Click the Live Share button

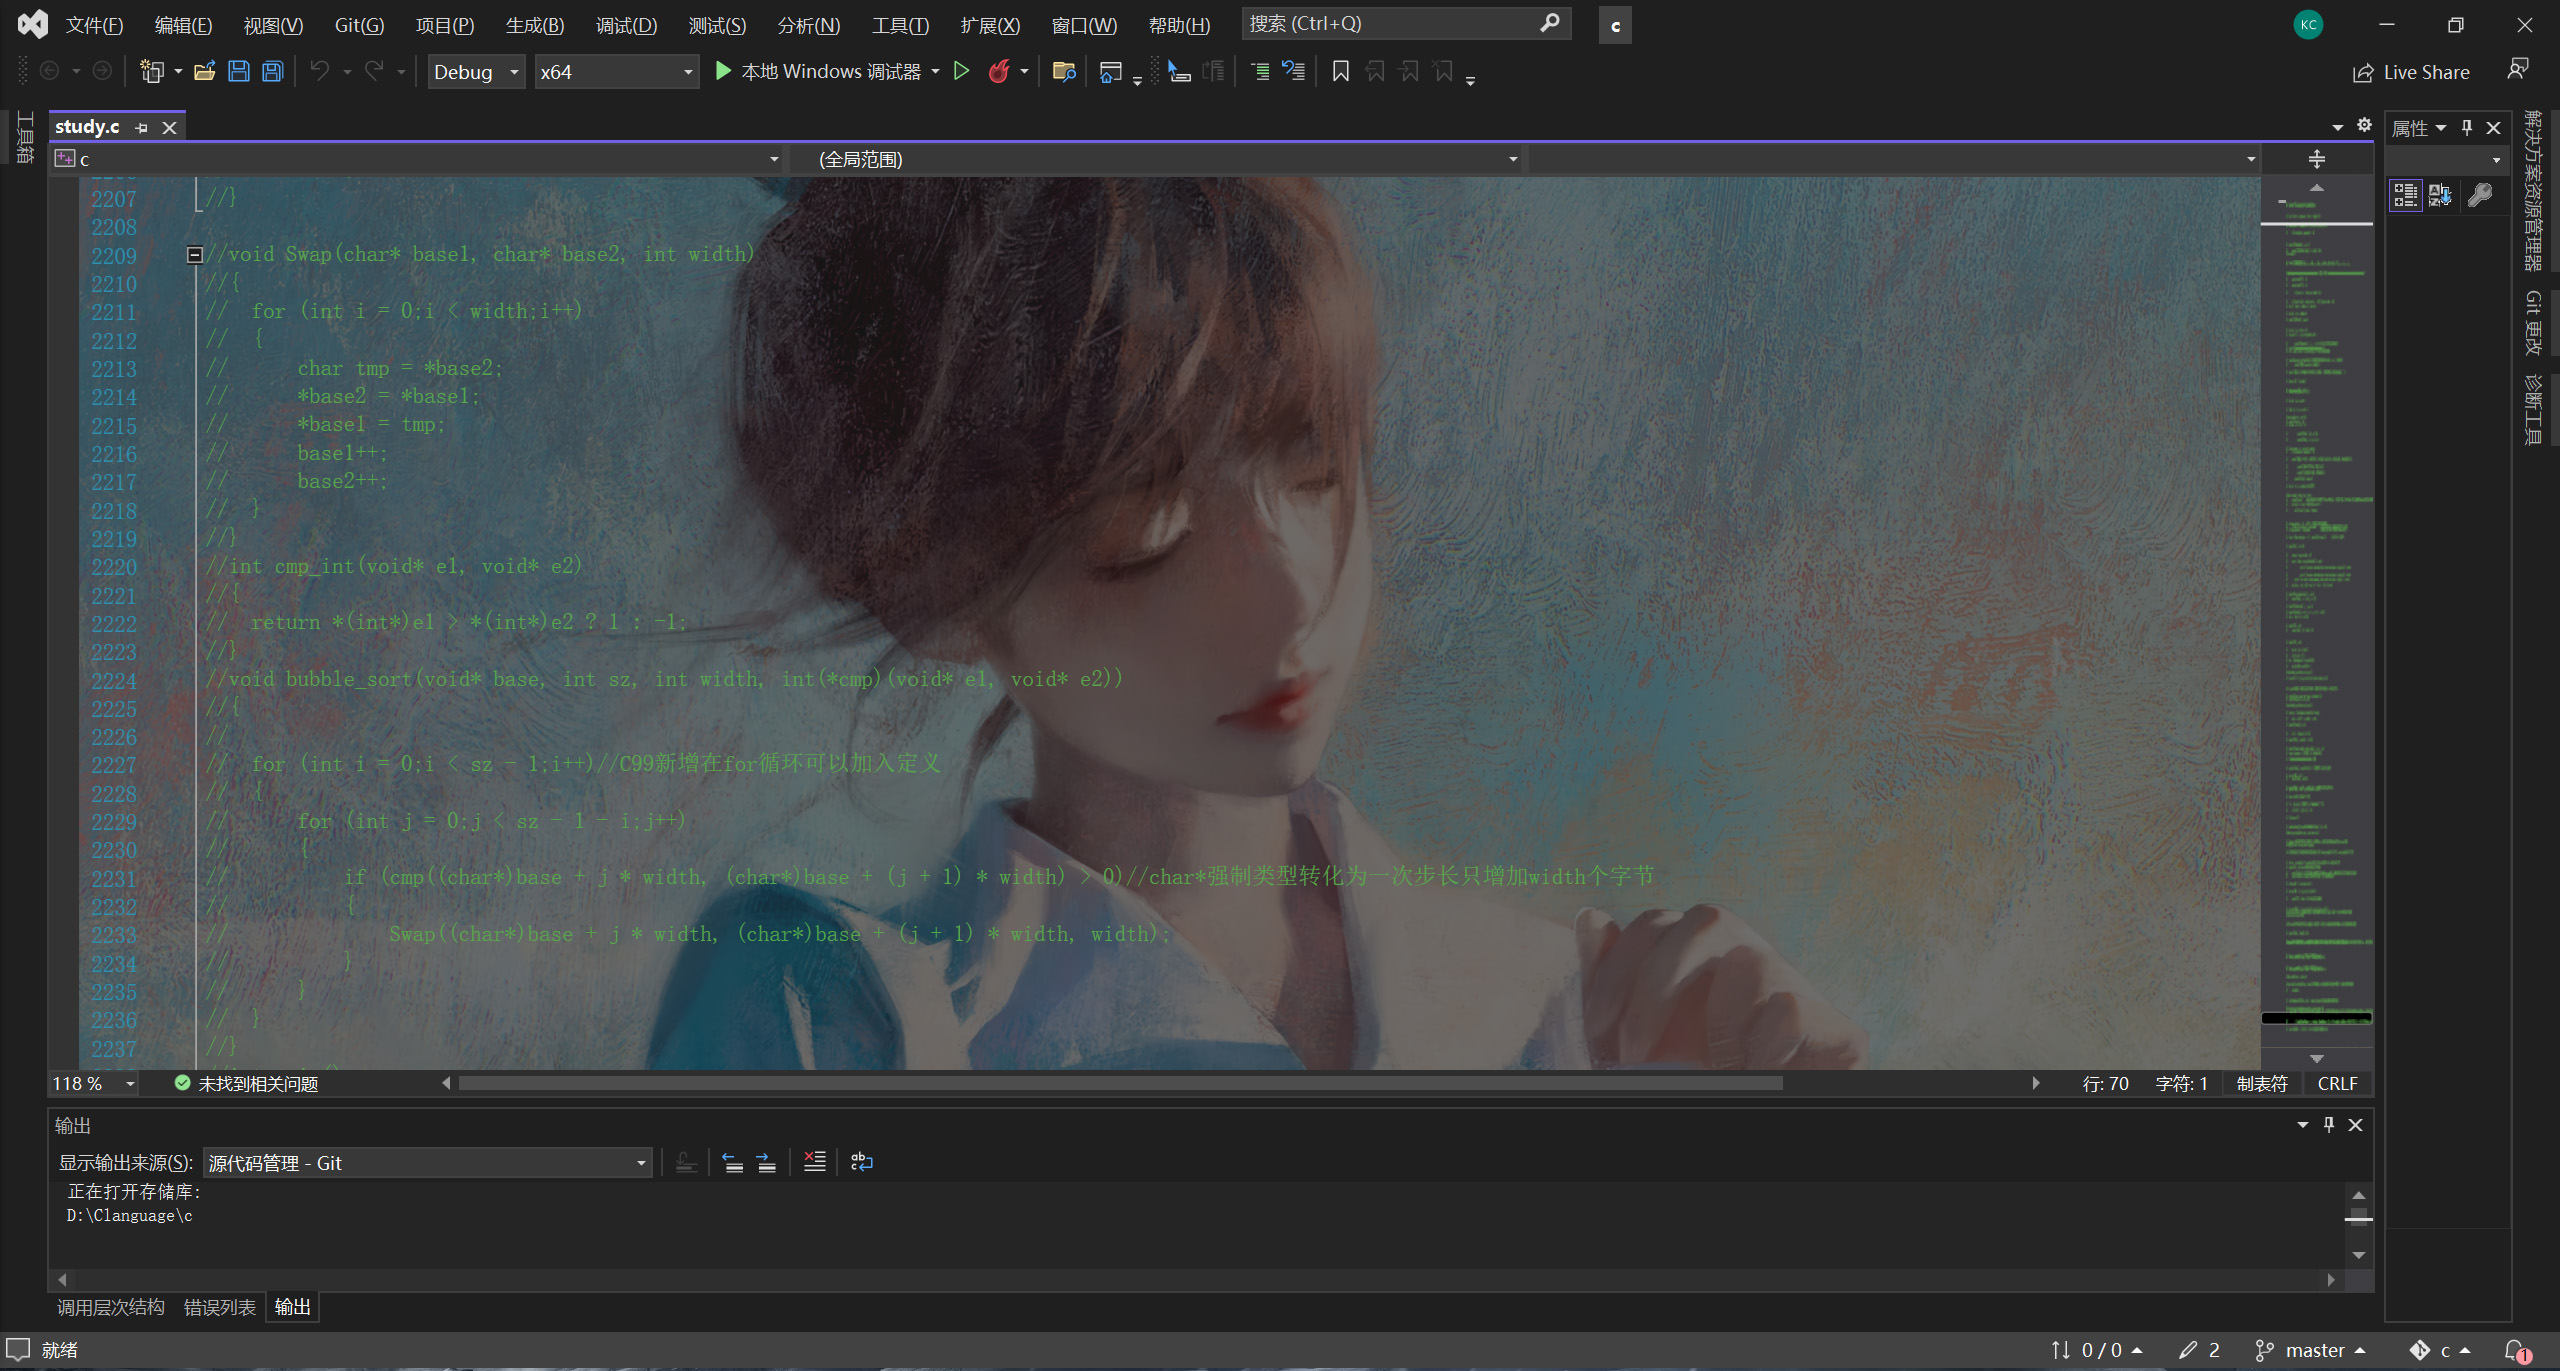[x=2411, y=72]
